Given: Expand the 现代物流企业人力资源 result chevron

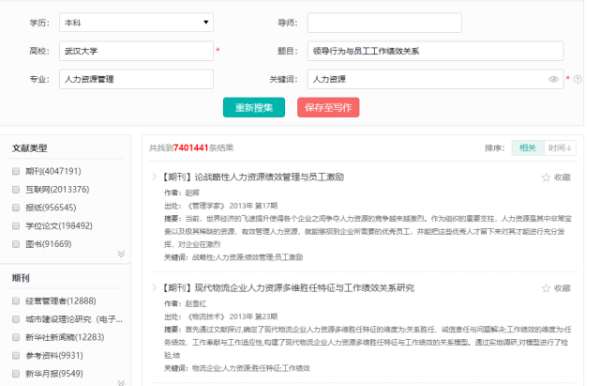Looking at the screenshot, I should point(154,288).
